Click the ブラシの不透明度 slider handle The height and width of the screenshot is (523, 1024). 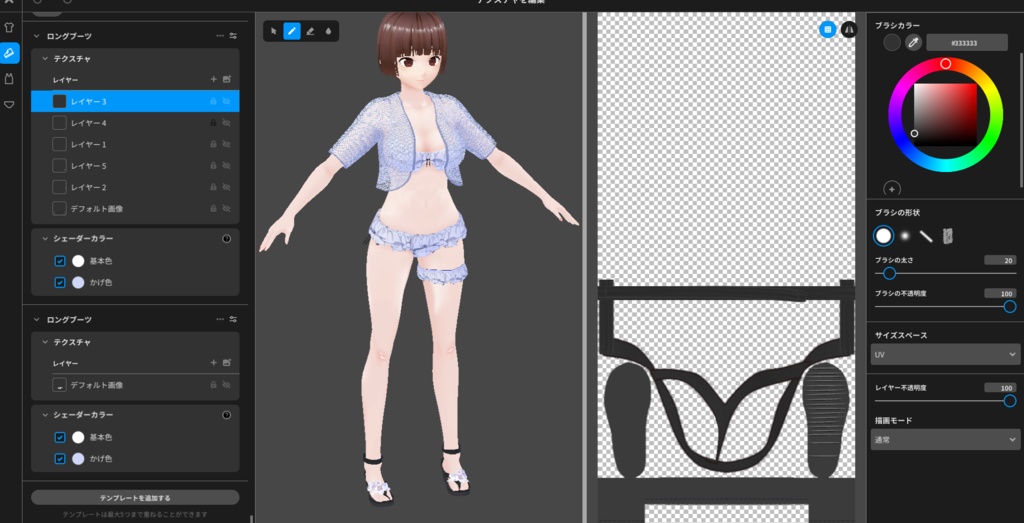click(1010, 306)
